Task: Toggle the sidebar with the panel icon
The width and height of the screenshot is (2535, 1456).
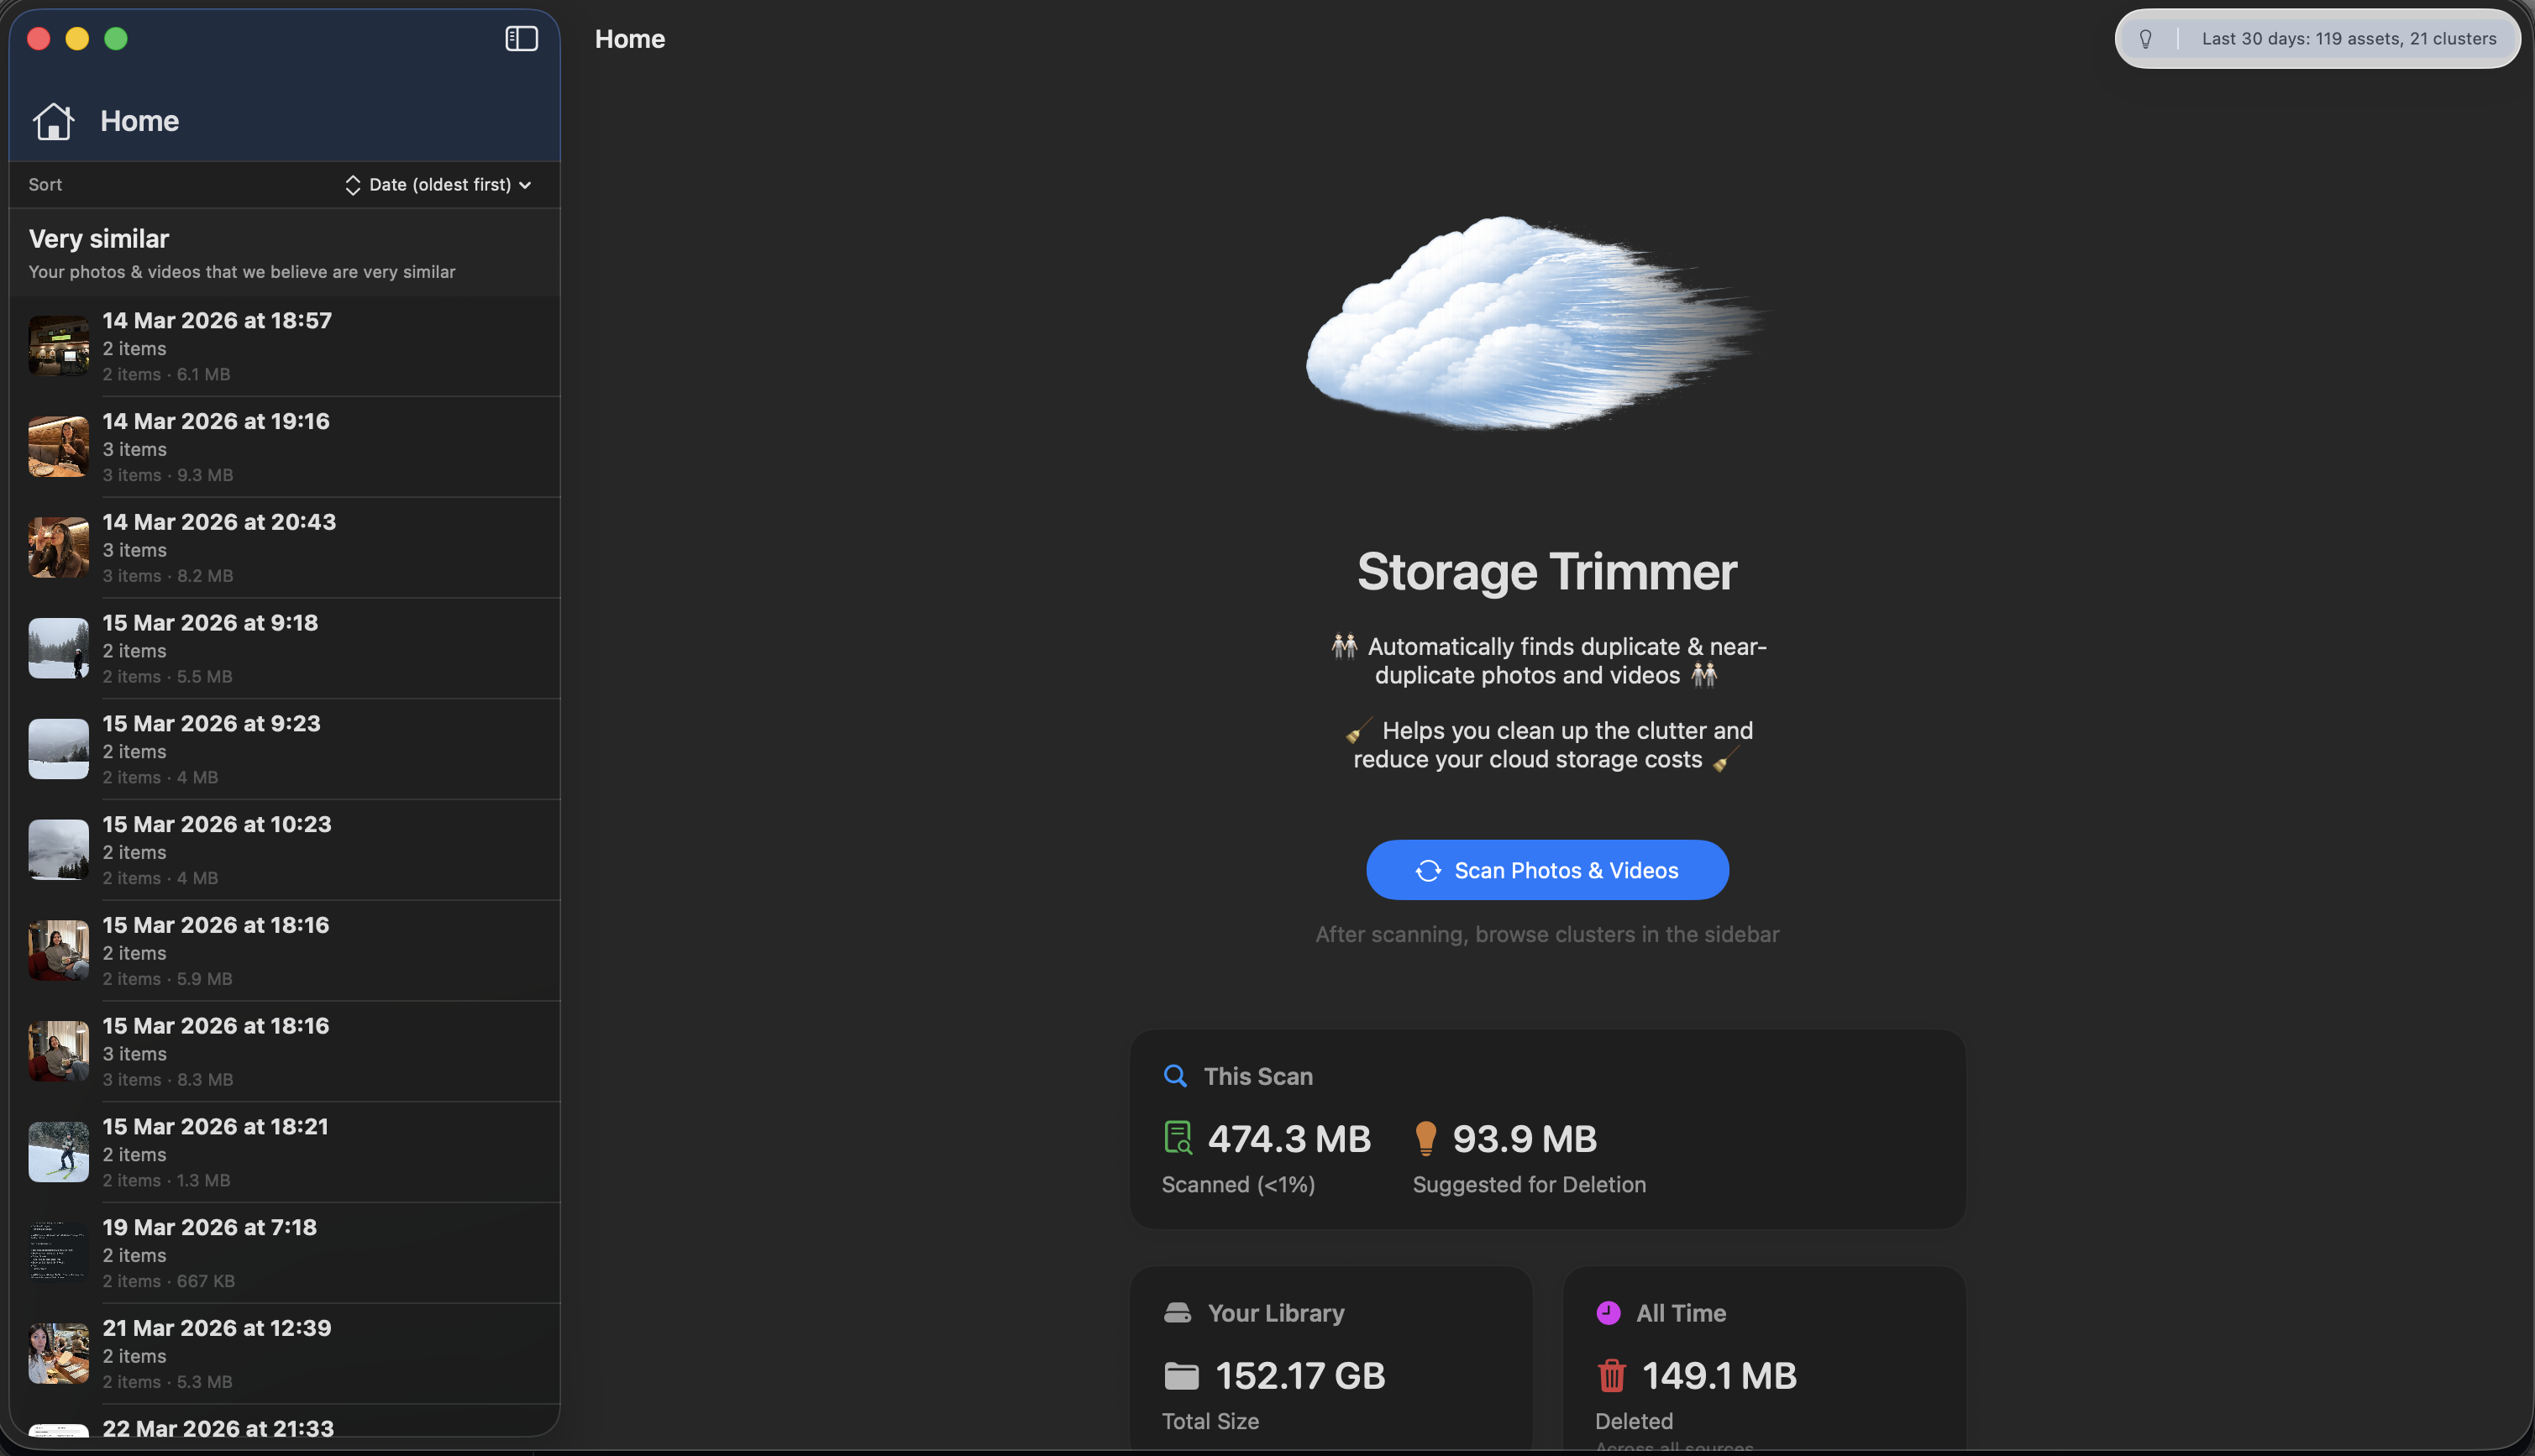Action: click(521, 38)
